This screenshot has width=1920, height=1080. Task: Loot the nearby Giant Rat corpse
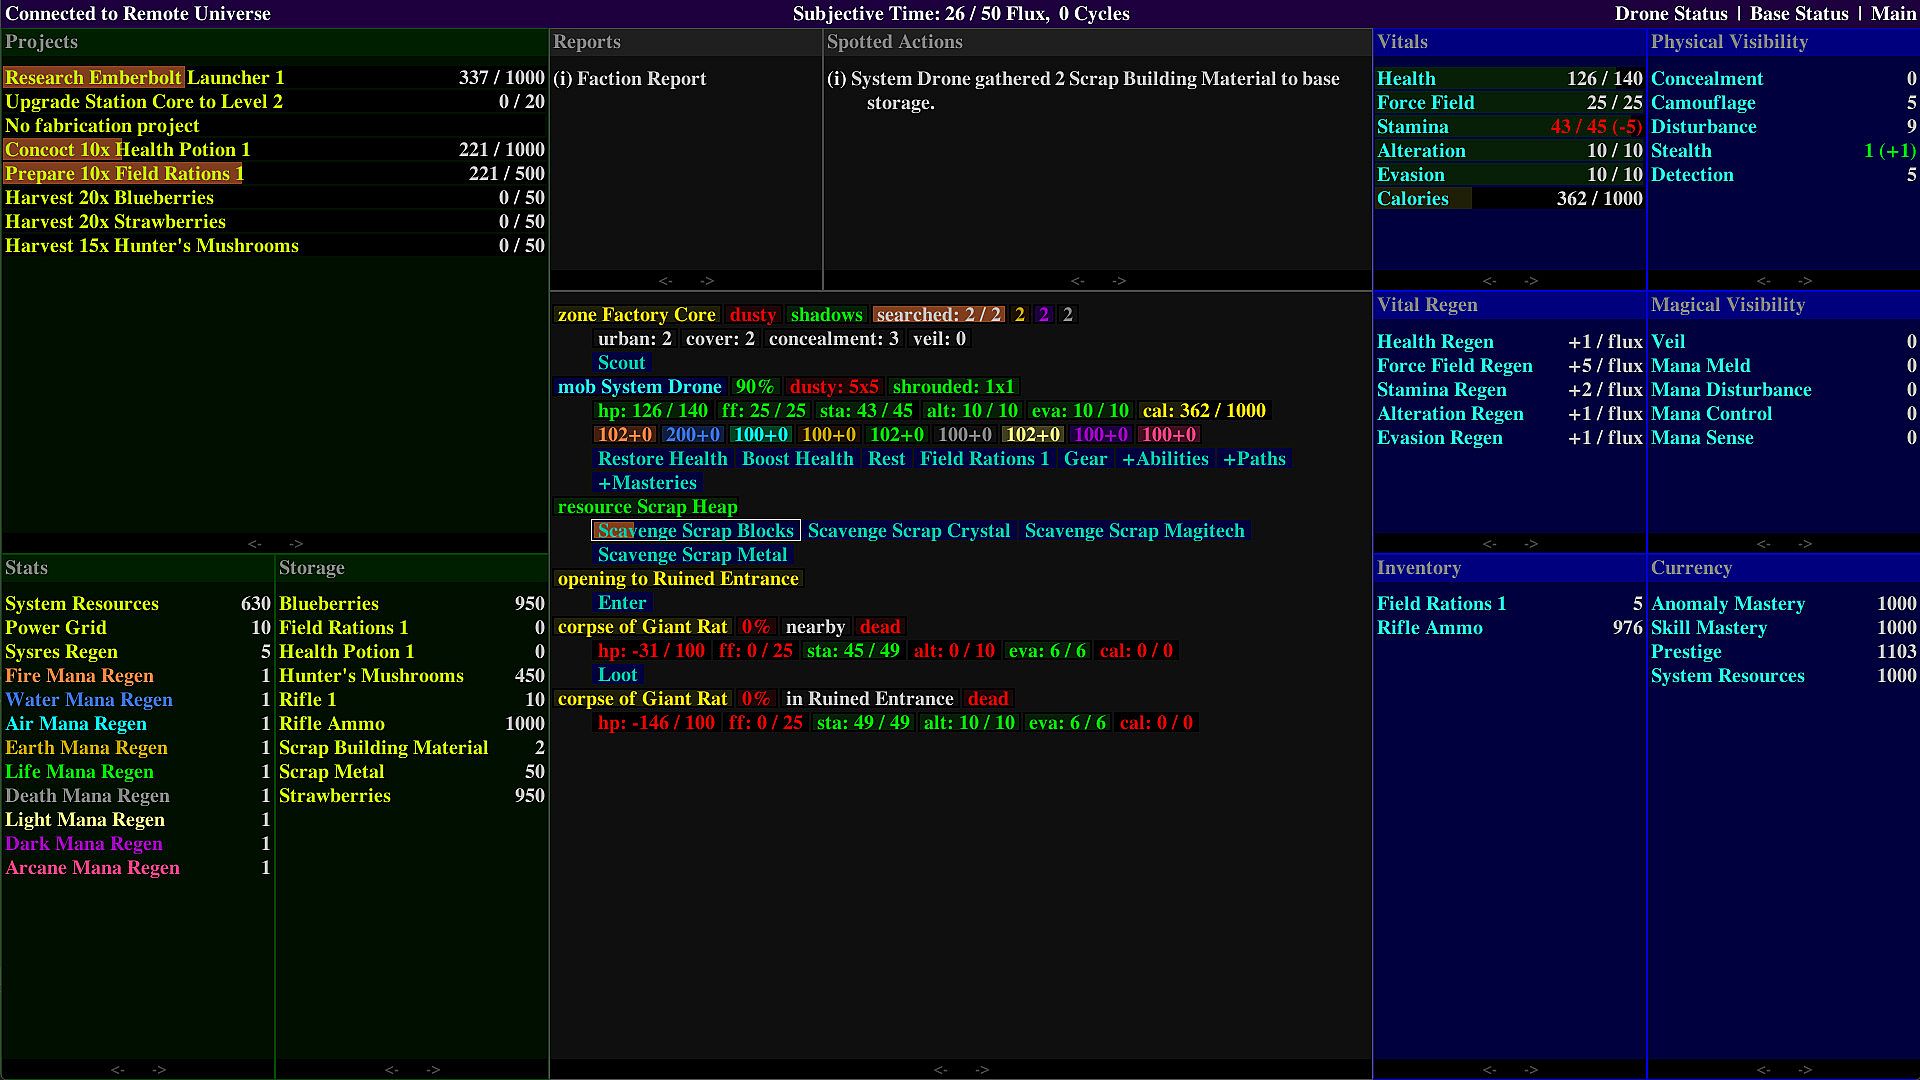pos(617,675)
